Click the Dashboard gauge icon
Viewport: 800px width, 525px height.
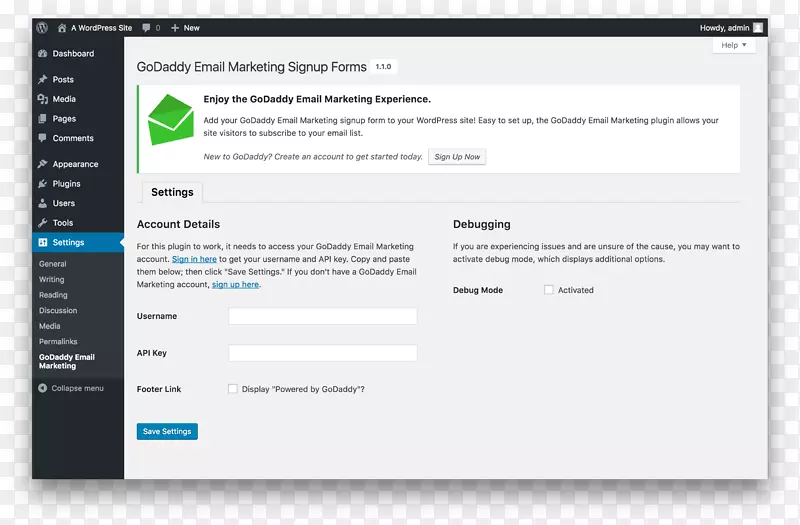(42, 54)
